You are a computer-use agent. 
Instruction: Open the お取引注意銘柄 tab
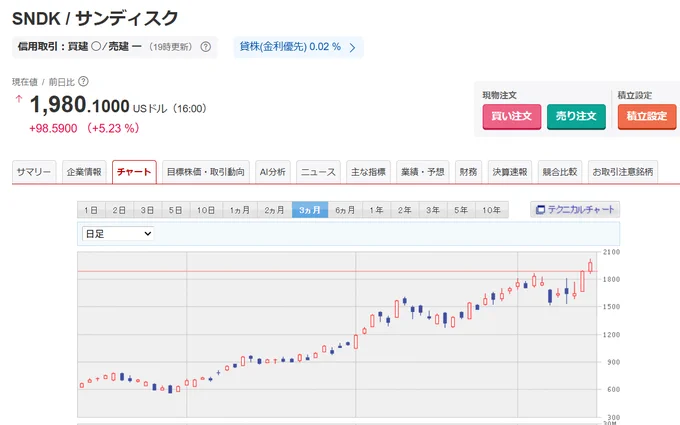pos(623,172)
